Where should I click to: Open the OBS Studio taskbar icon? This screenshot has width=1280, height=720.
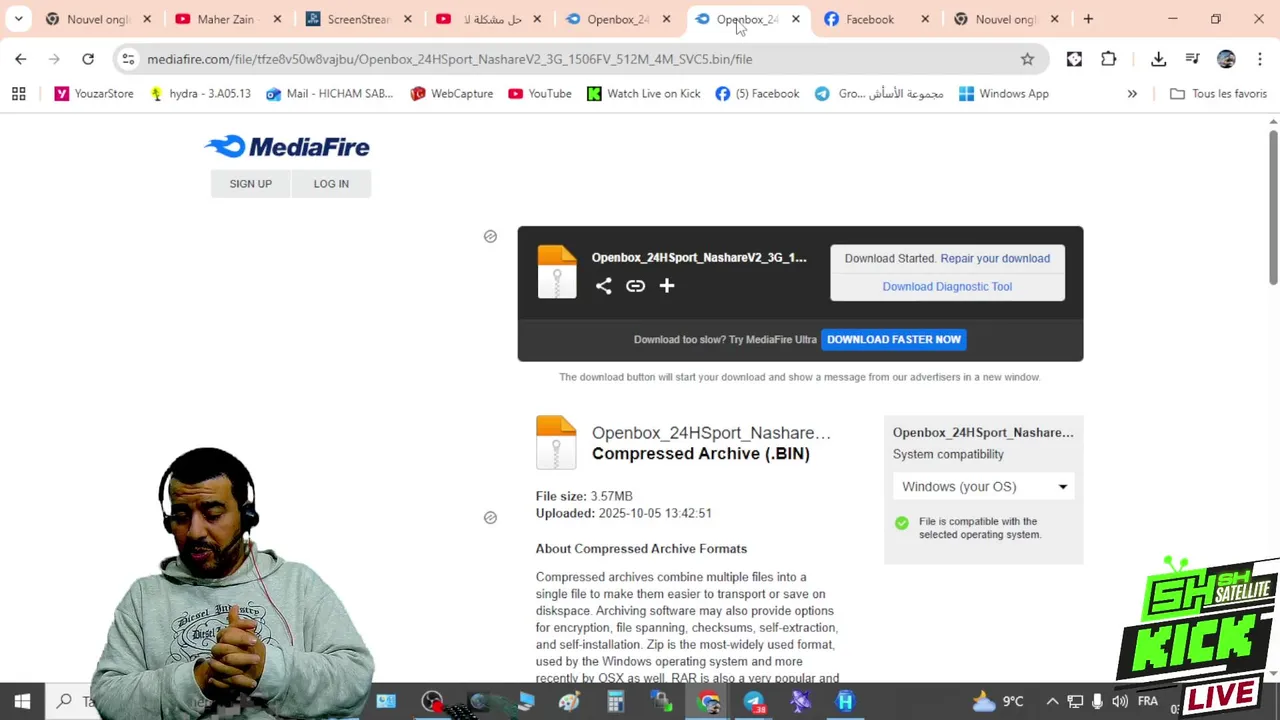432,702
